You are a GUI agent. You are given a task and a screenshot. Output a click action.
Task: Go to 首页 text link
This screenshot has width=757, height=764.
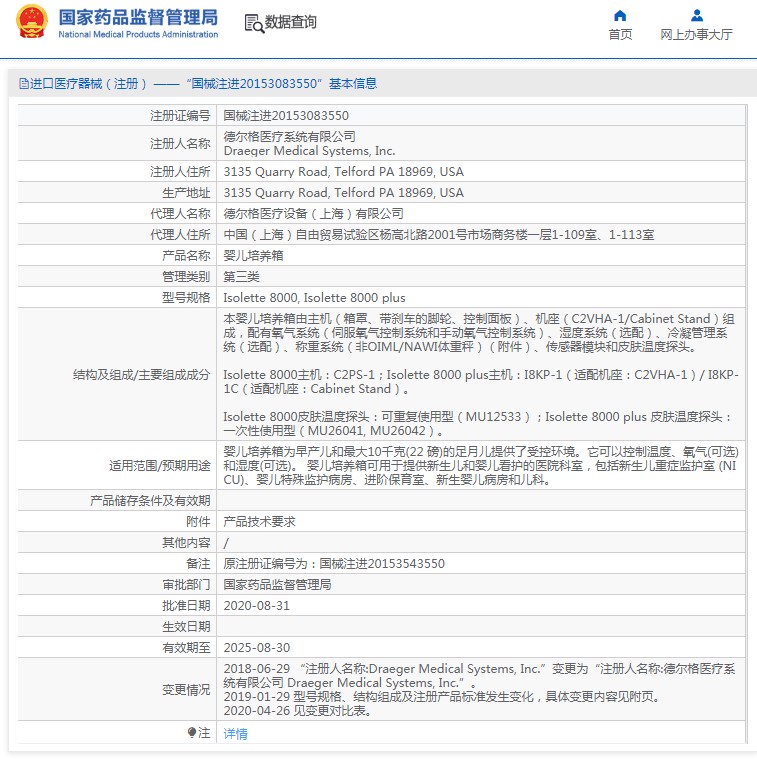620,35
